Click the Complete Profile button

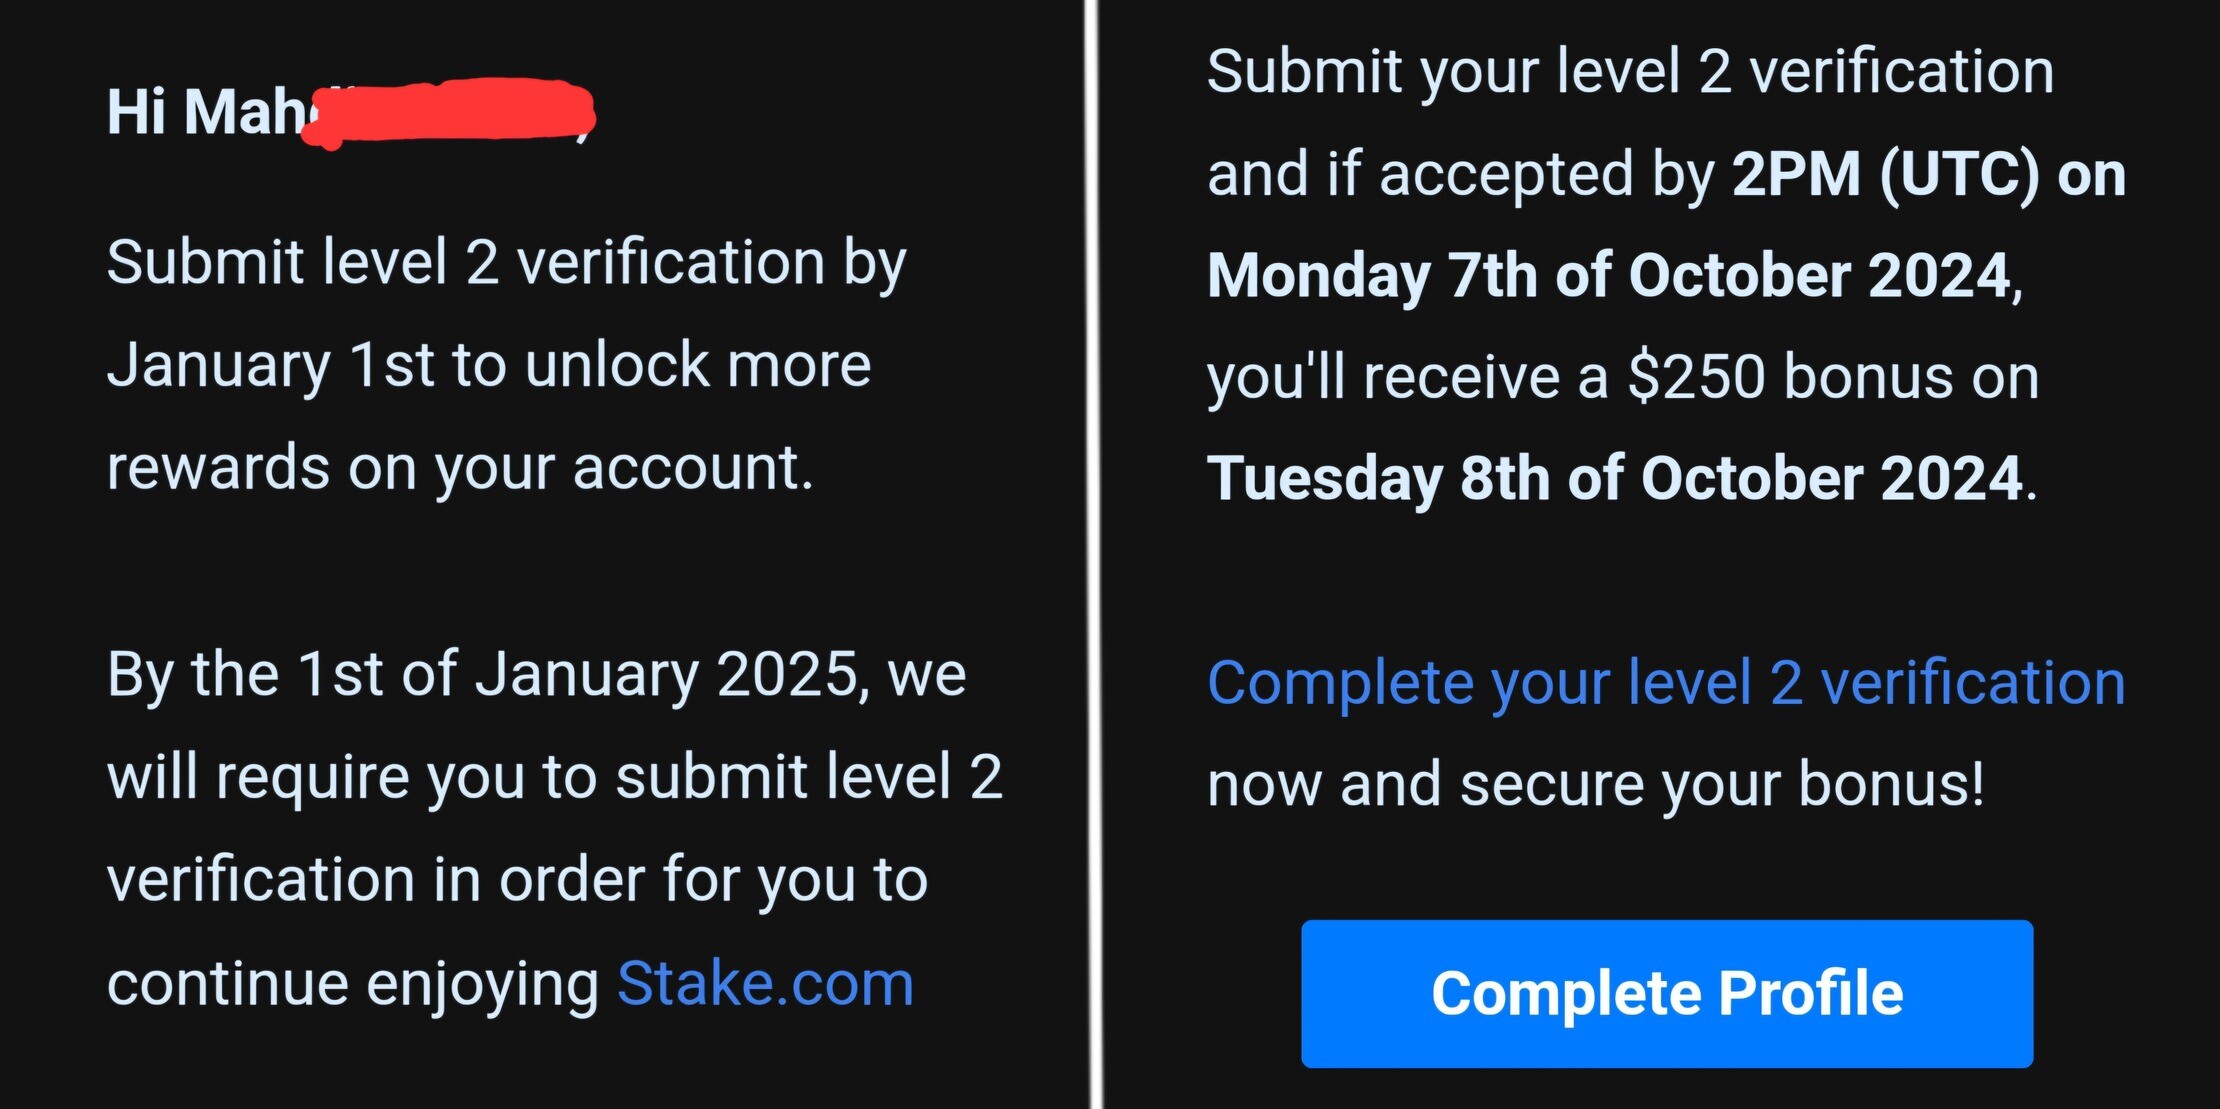click(1667, 994)
